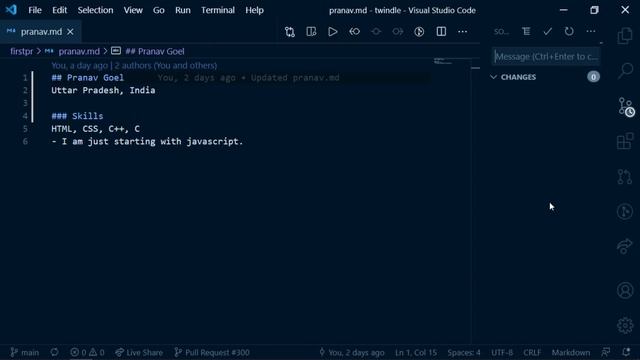Click the 'HTML, CSS, C++, C' line
This screenshot has height=360, width=640.
pyautogui.click(x=96, y=129)
